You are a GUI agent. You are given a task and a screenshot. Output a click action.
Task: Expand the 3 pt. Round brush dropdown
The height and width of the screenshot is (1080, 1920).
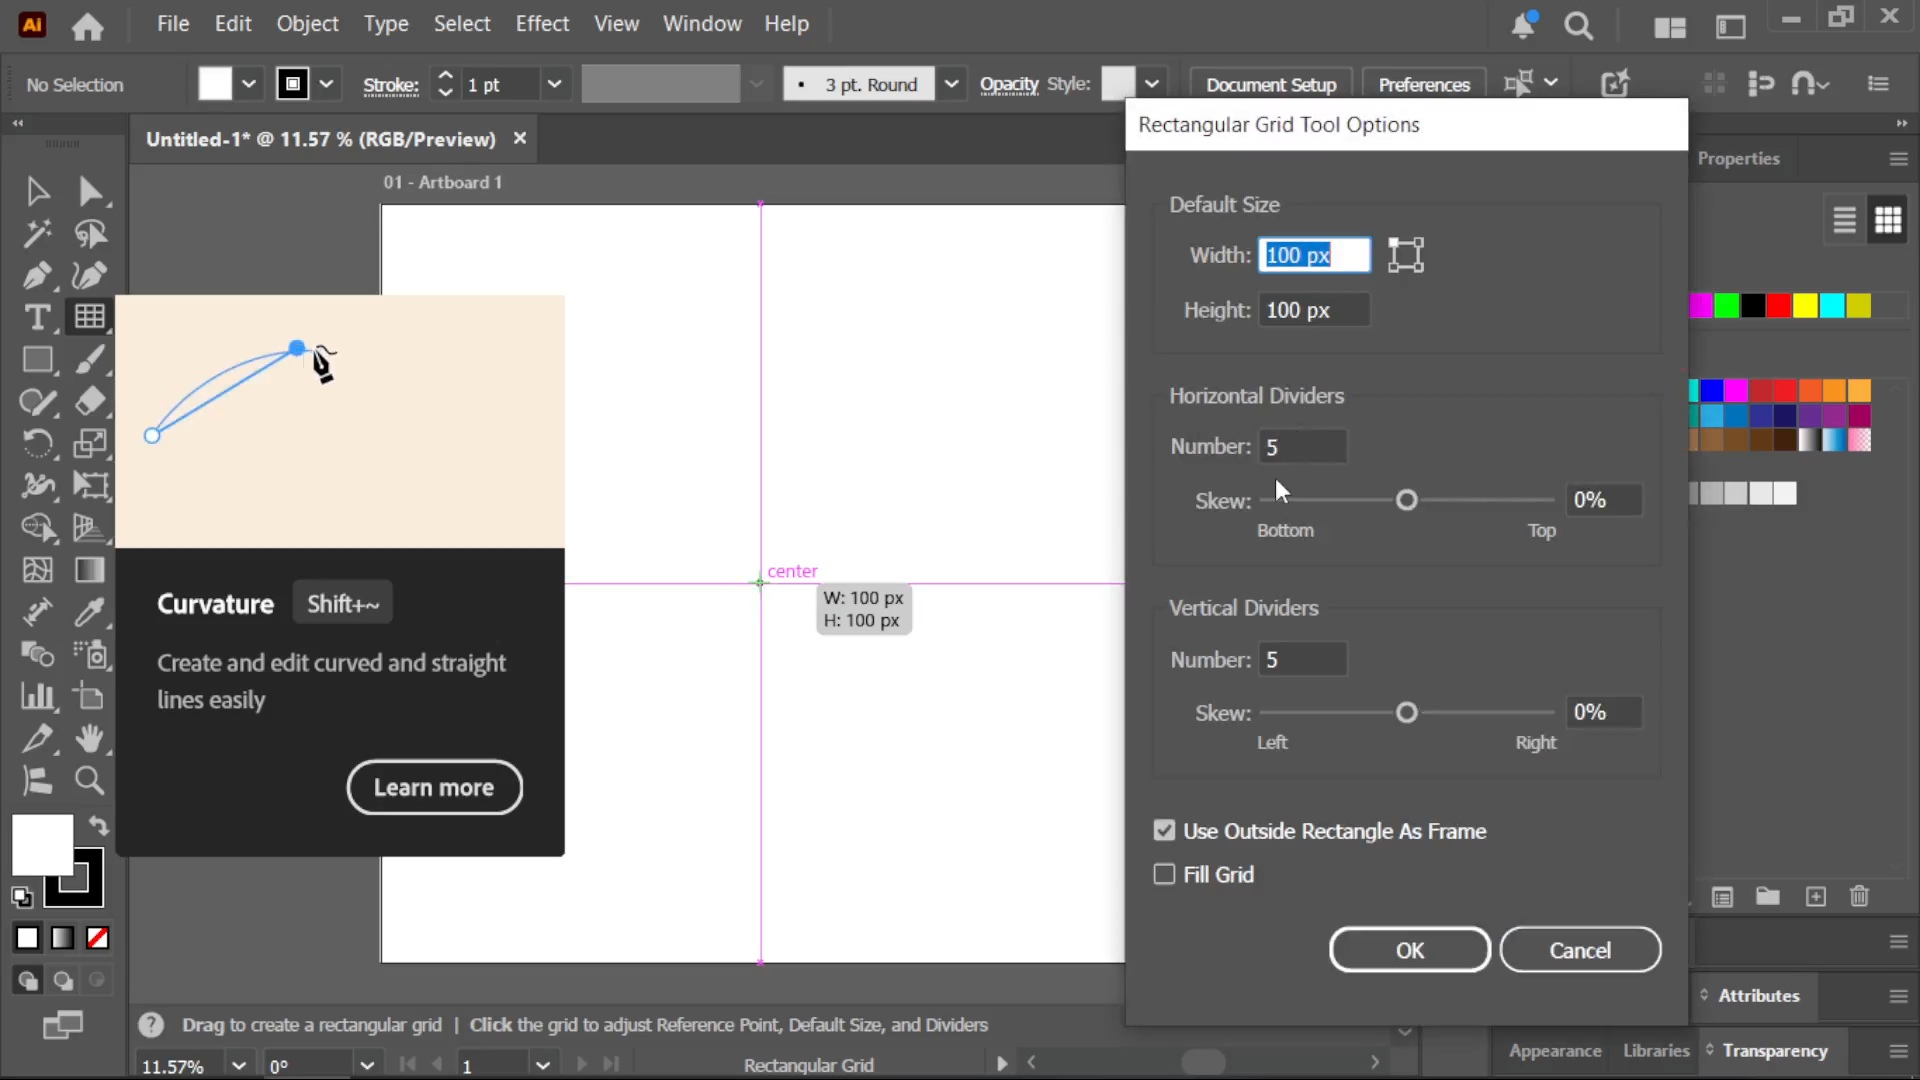951,85
